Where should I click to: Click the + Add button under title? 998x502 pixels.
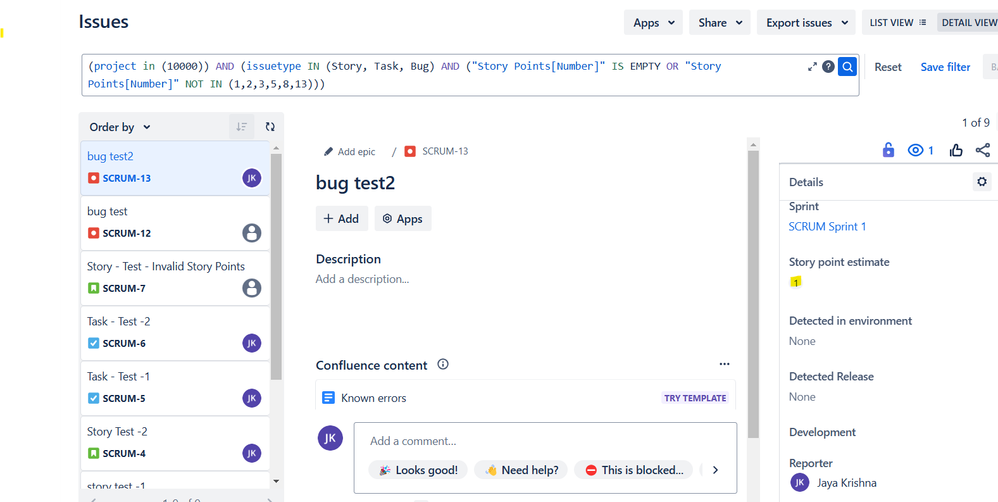click(341, 218)
